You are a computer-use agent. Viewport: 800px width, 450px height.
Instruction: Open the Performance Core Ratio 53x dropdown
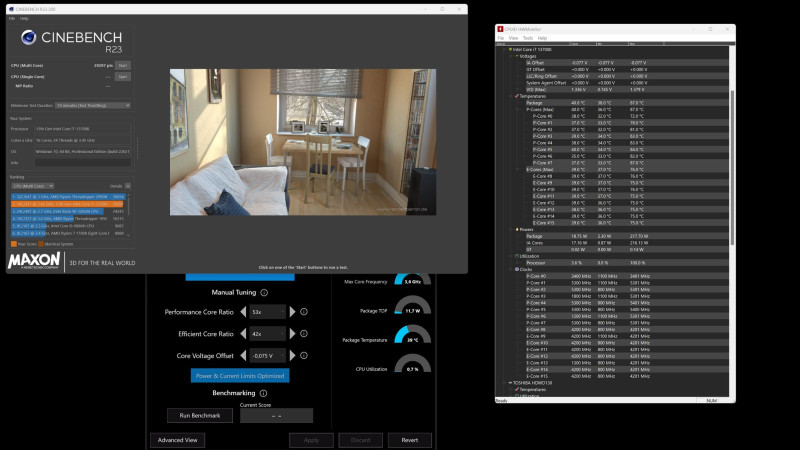pos(267,312)
